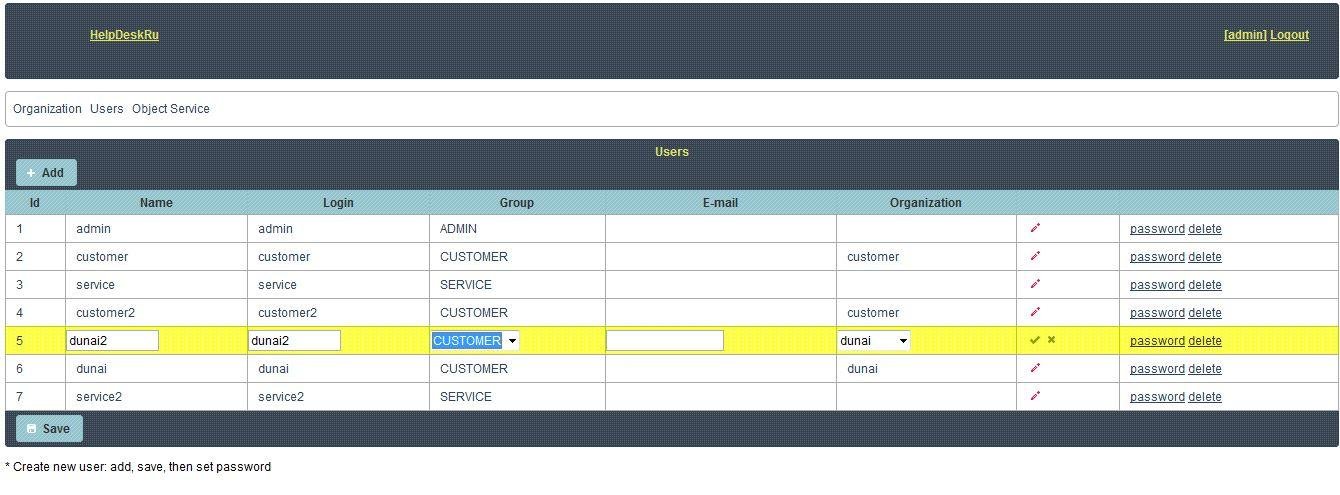Edit the customer user row via pencil
Image resolution: width=1340 pixels, height=495 pixels.
[1035, 257]
